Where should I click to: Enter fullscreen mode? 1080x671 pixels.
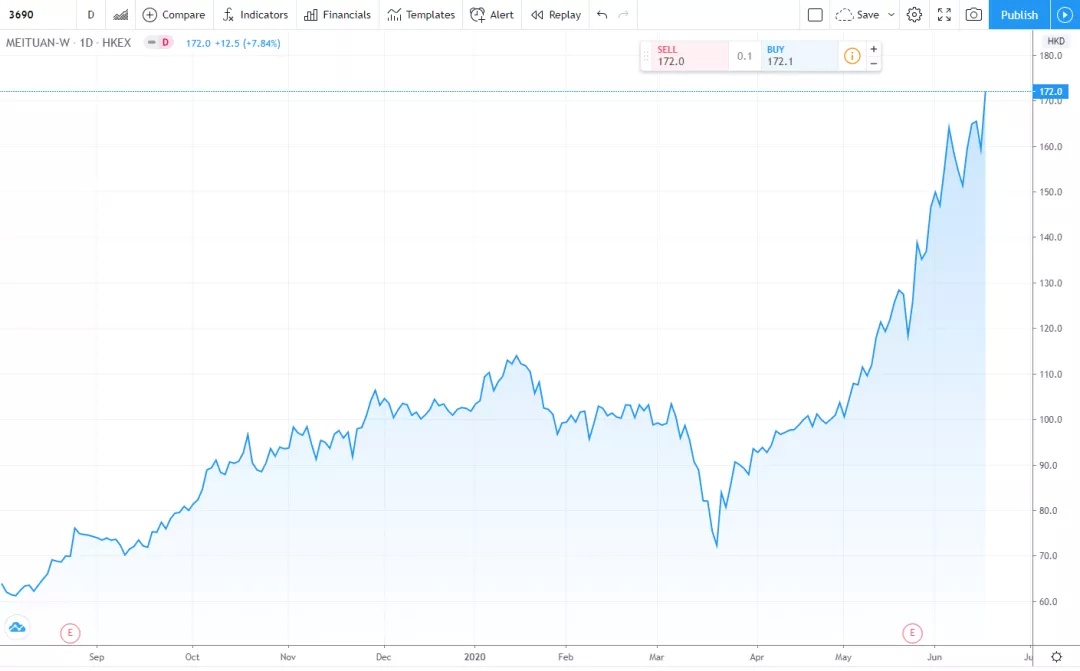coord(944,14)
